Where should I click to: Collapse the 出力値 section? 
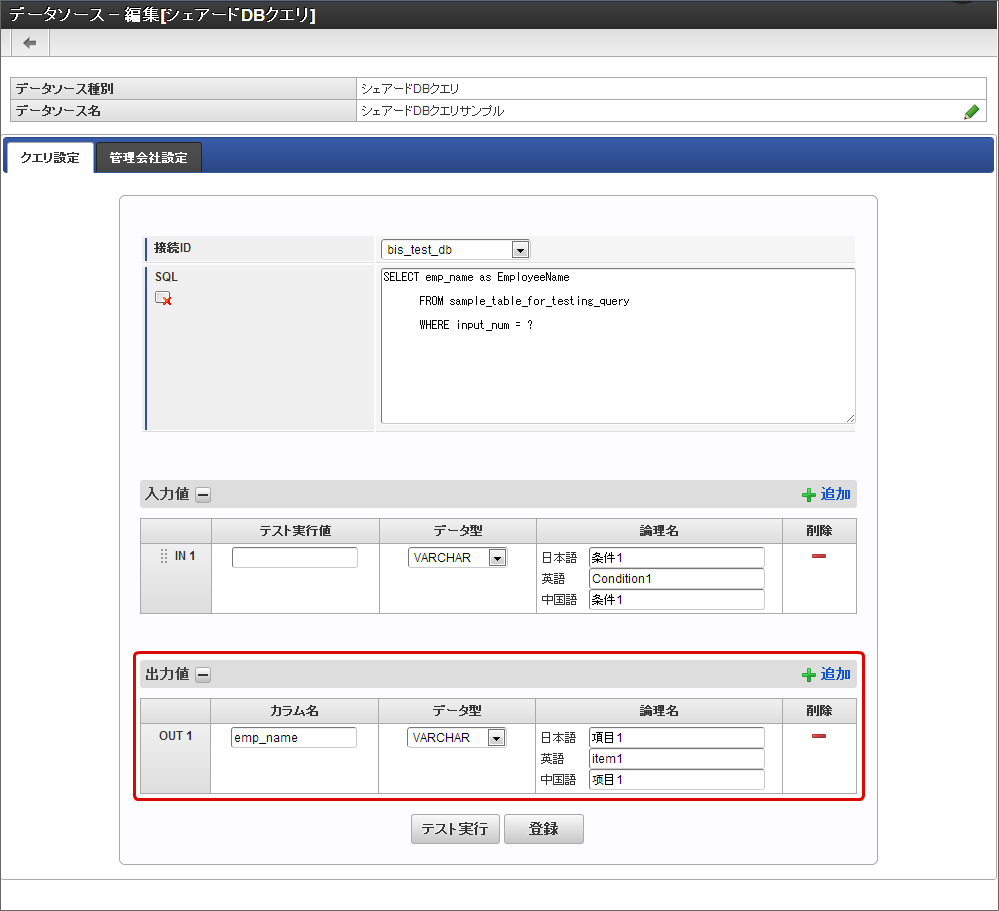[x=203, y=675]
